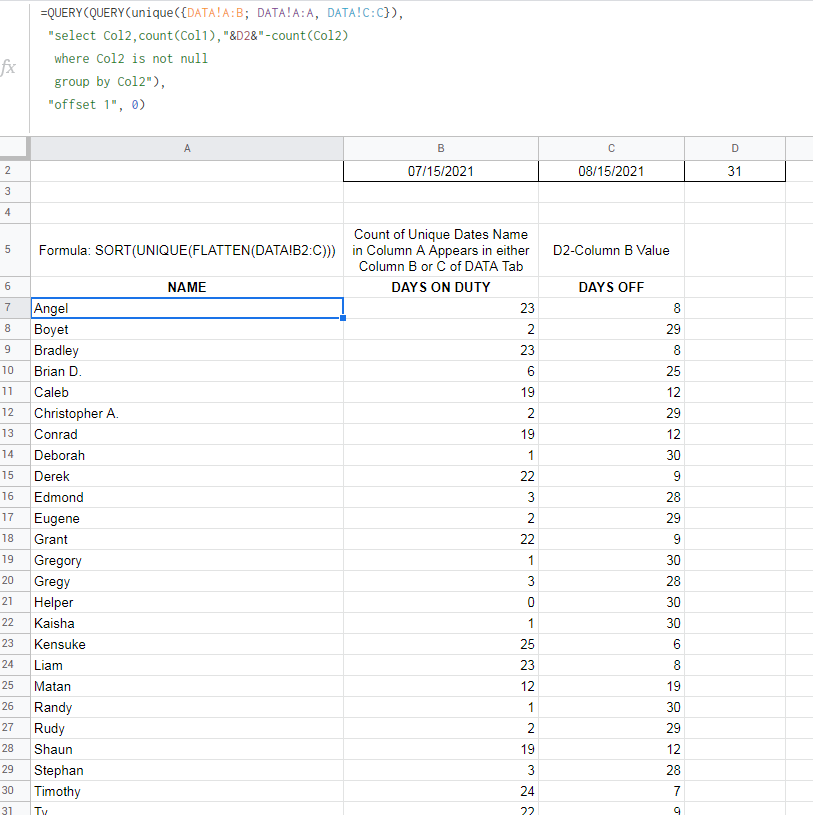
Task: Click the 07/15/2021 date cell
Action: (x=441, y=171)
